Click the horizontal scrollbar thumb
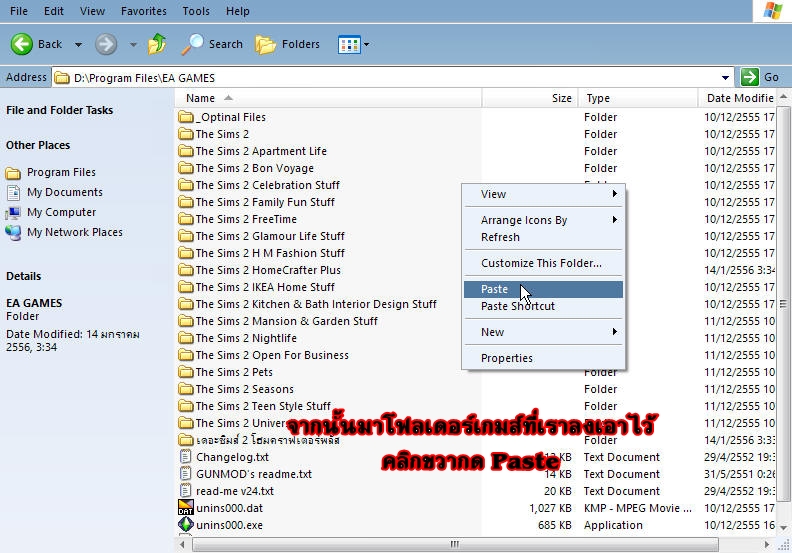The width and height of the screenshot is (792, 553). 455,544
